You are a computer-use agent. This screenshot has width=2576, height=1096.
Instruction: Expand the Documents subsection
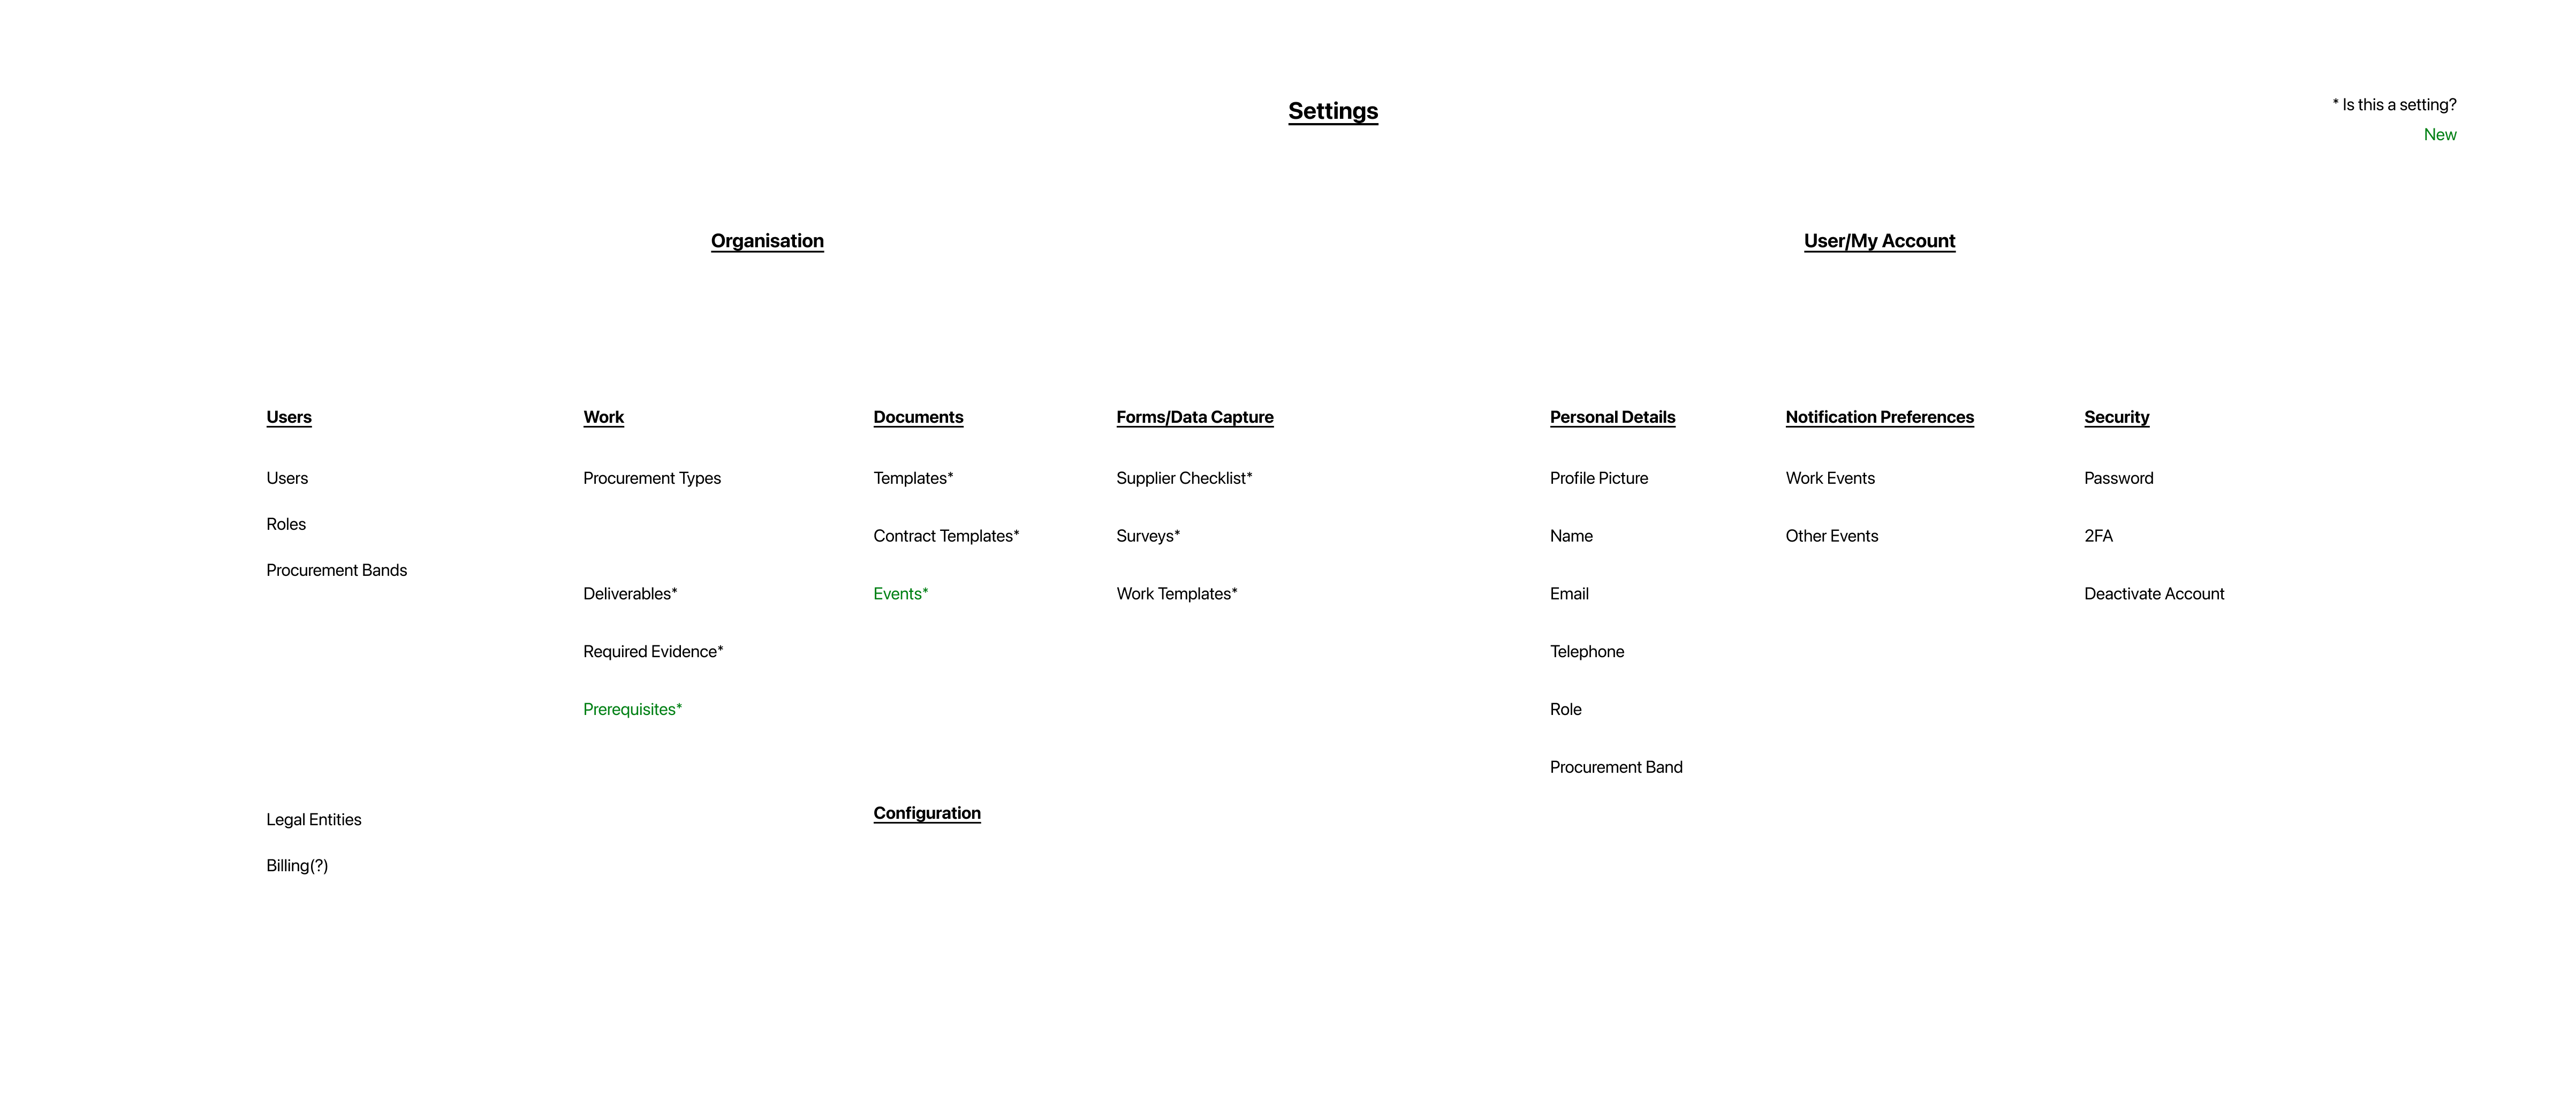pyautogui.click(x=916, y=416)
